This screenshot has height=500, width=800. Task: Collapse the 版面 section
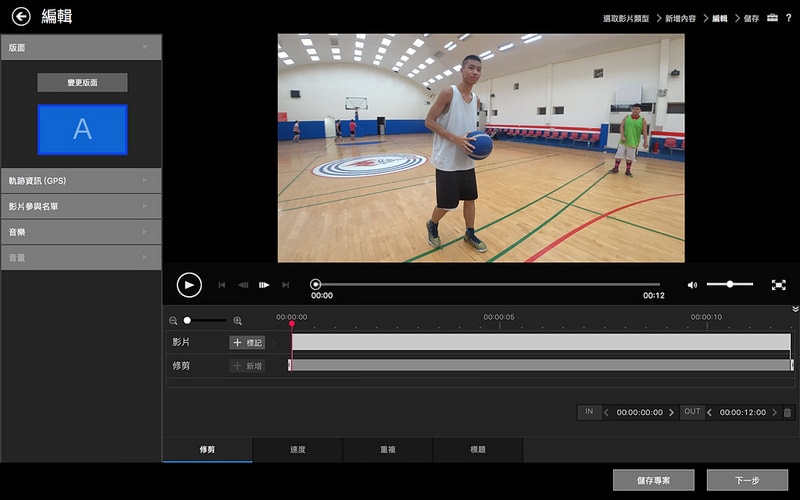(x=80, y=46)
